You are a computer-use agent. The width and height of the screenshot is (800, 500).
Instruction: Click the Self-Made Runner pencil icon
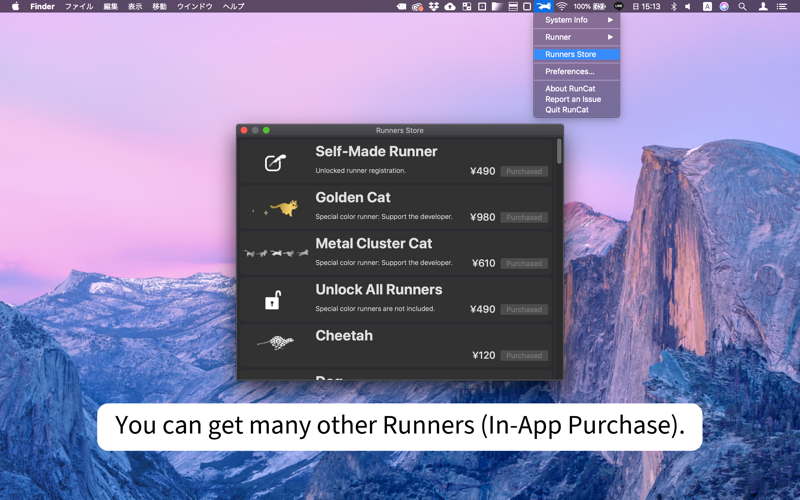click(275, 162)
